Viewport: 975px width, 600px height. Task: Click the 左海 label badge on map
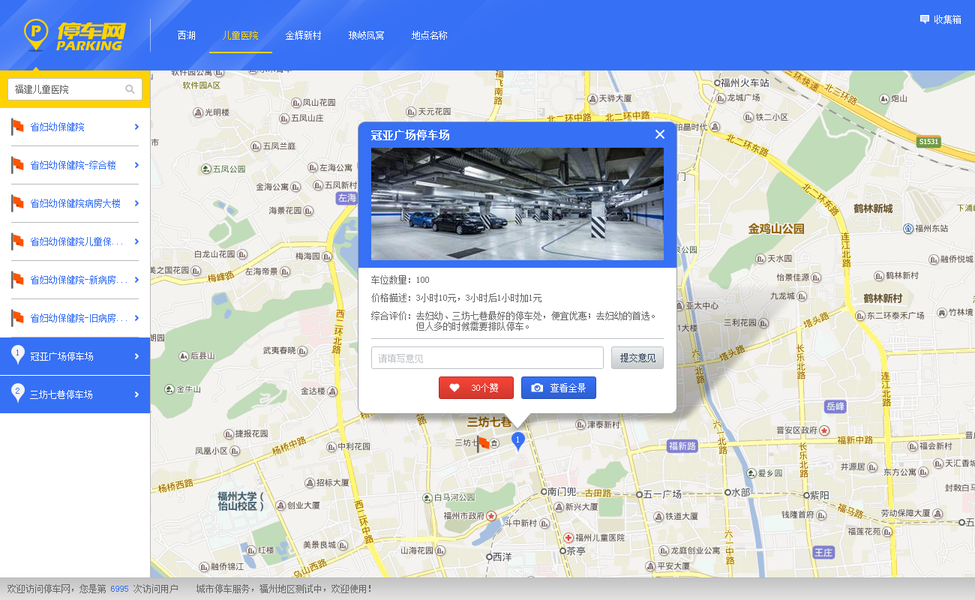coord(347,198)
